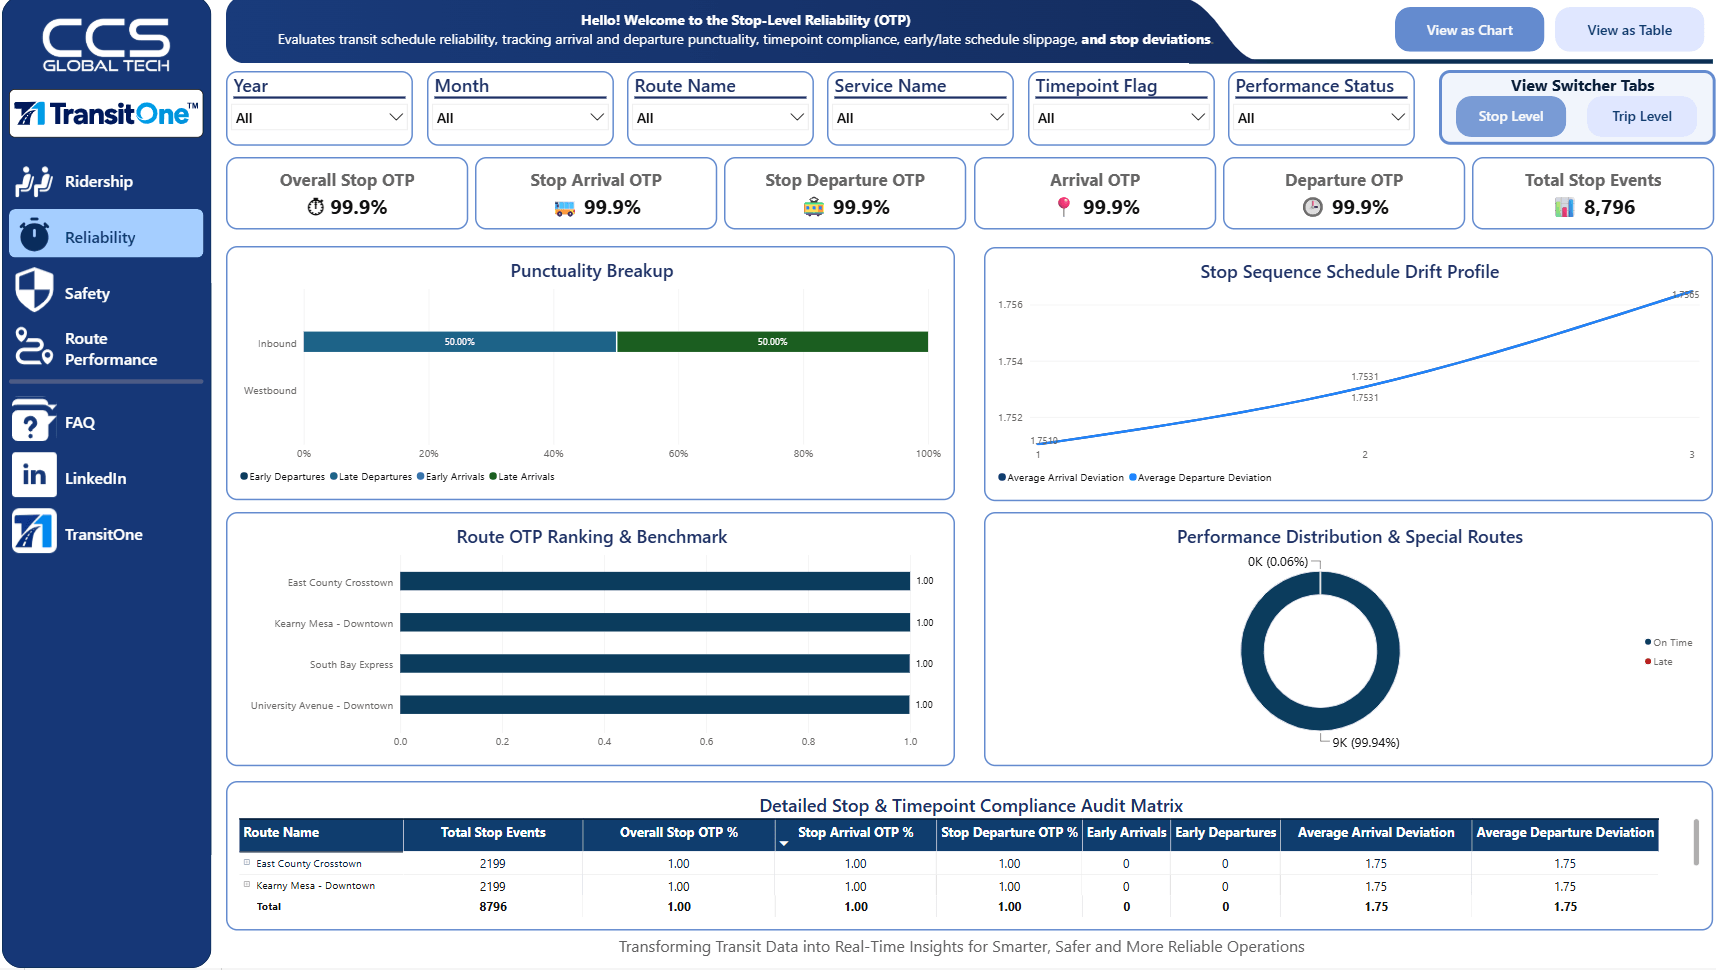Click the audit matrix vertical scrollbar
The image size is (1716, 970).
coord(1696,842)
